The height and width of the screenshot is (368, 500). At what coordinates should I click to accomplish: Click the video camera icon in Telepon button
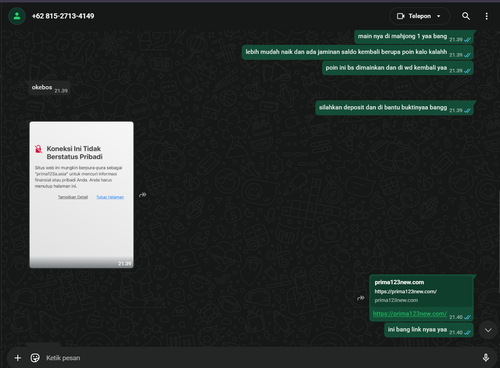coord(400,16)
